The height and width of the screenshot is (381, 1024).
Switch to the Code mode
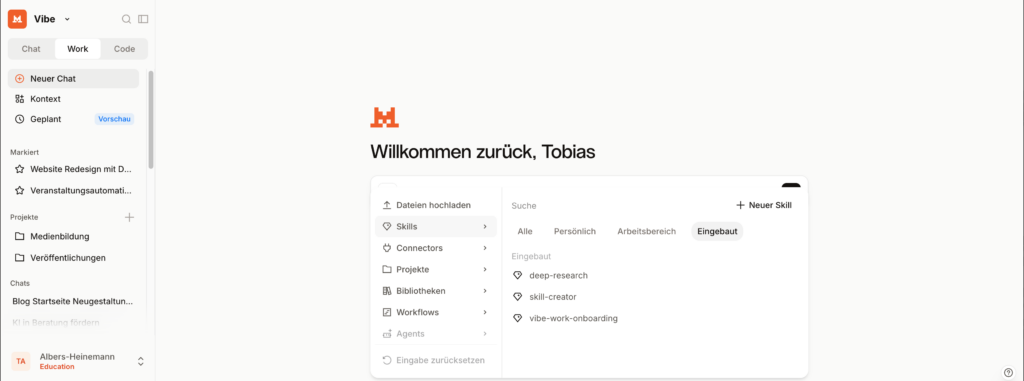coord(124,49)
